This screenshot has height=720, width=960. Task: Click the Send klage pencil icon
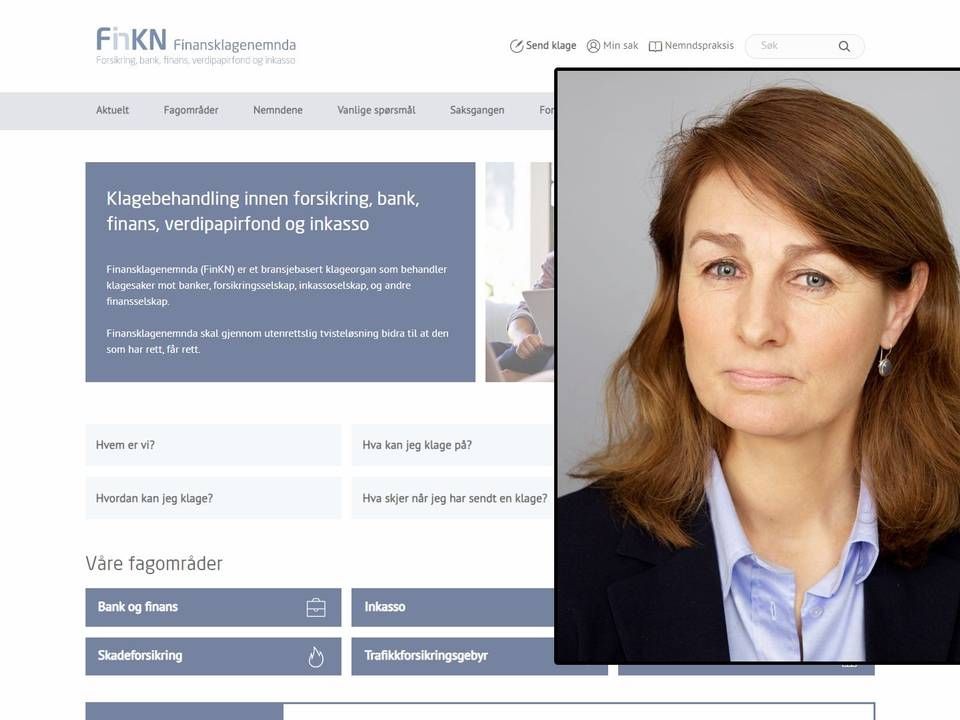(516, 46)
